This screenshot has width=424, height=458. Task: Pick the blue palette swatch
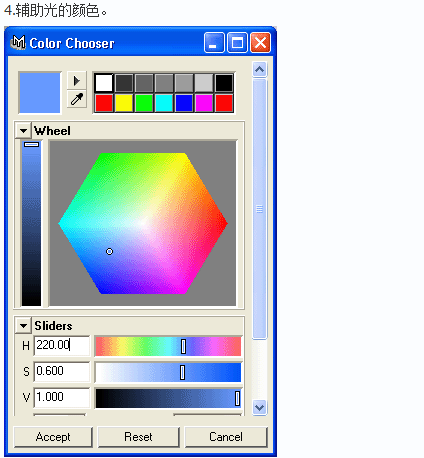[x=184, y=103]
